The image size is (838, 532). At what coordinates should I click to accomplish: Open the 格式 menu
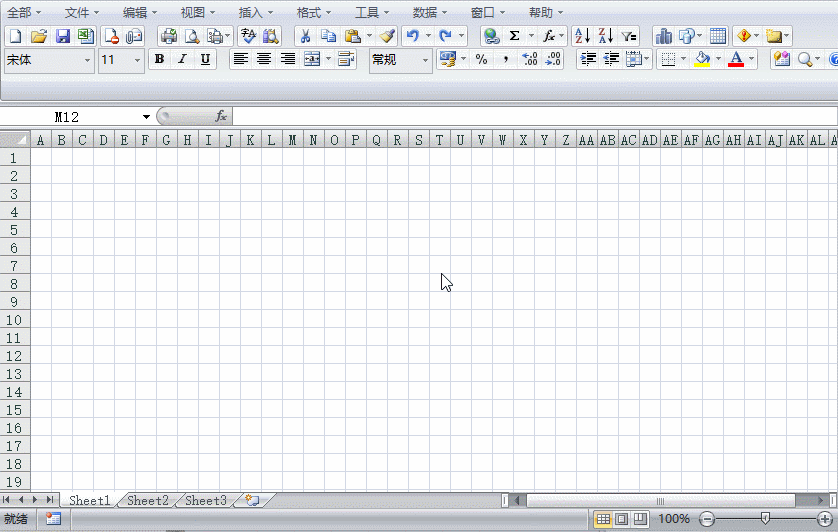314,12
